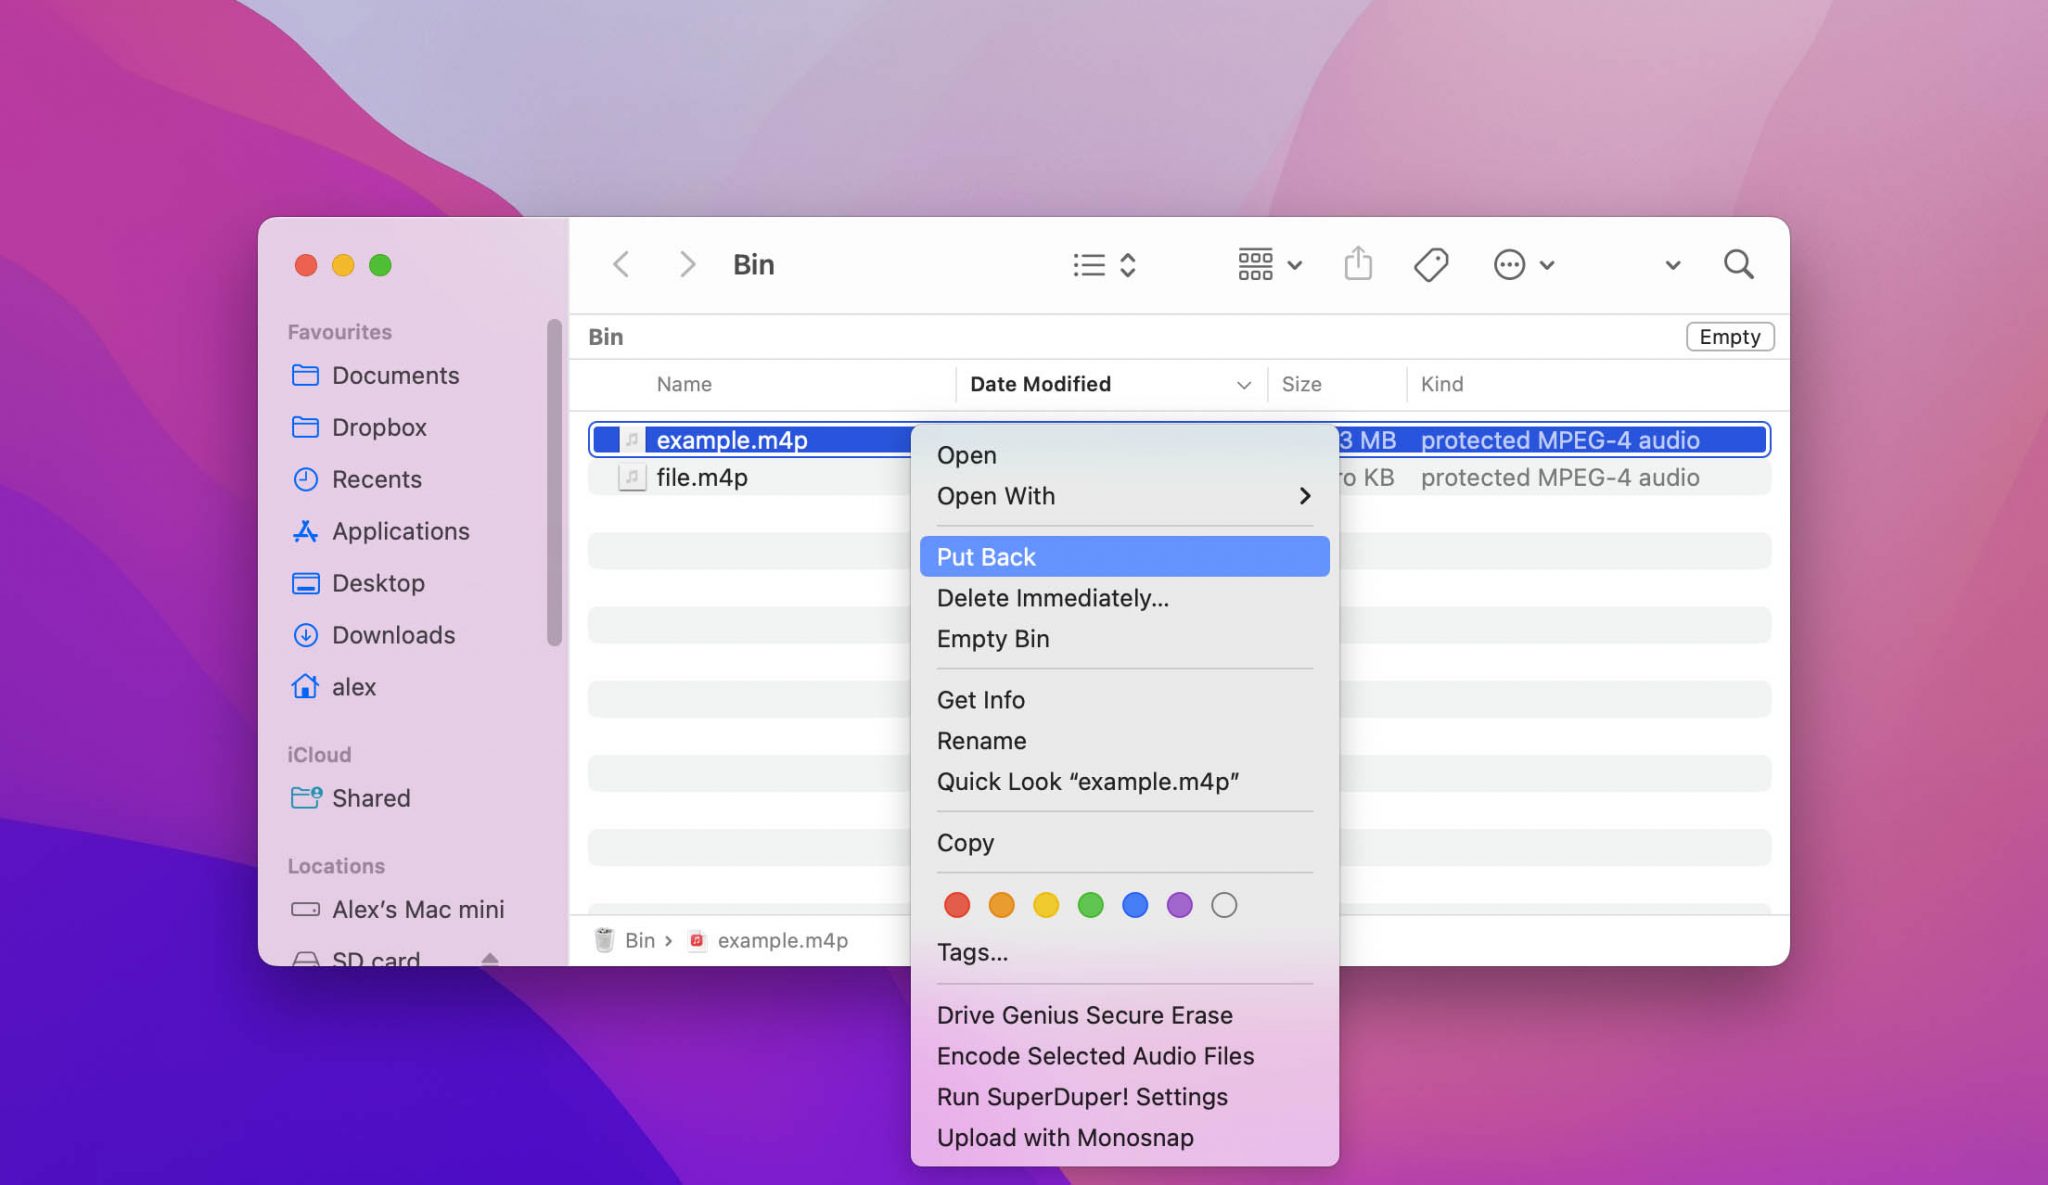Choose Open from context menu
The height and width of the screenshot is (1185, 2048).
tap(966, 455)
